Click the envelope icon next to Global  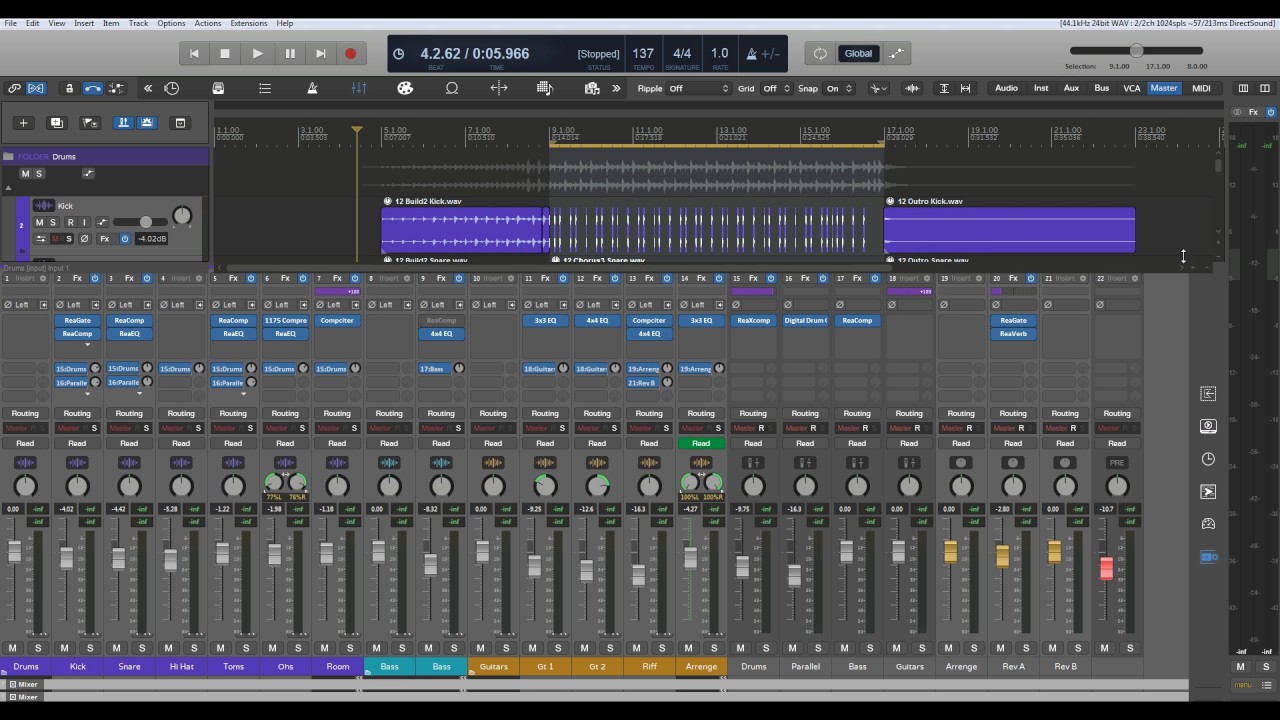click(896, 54)
